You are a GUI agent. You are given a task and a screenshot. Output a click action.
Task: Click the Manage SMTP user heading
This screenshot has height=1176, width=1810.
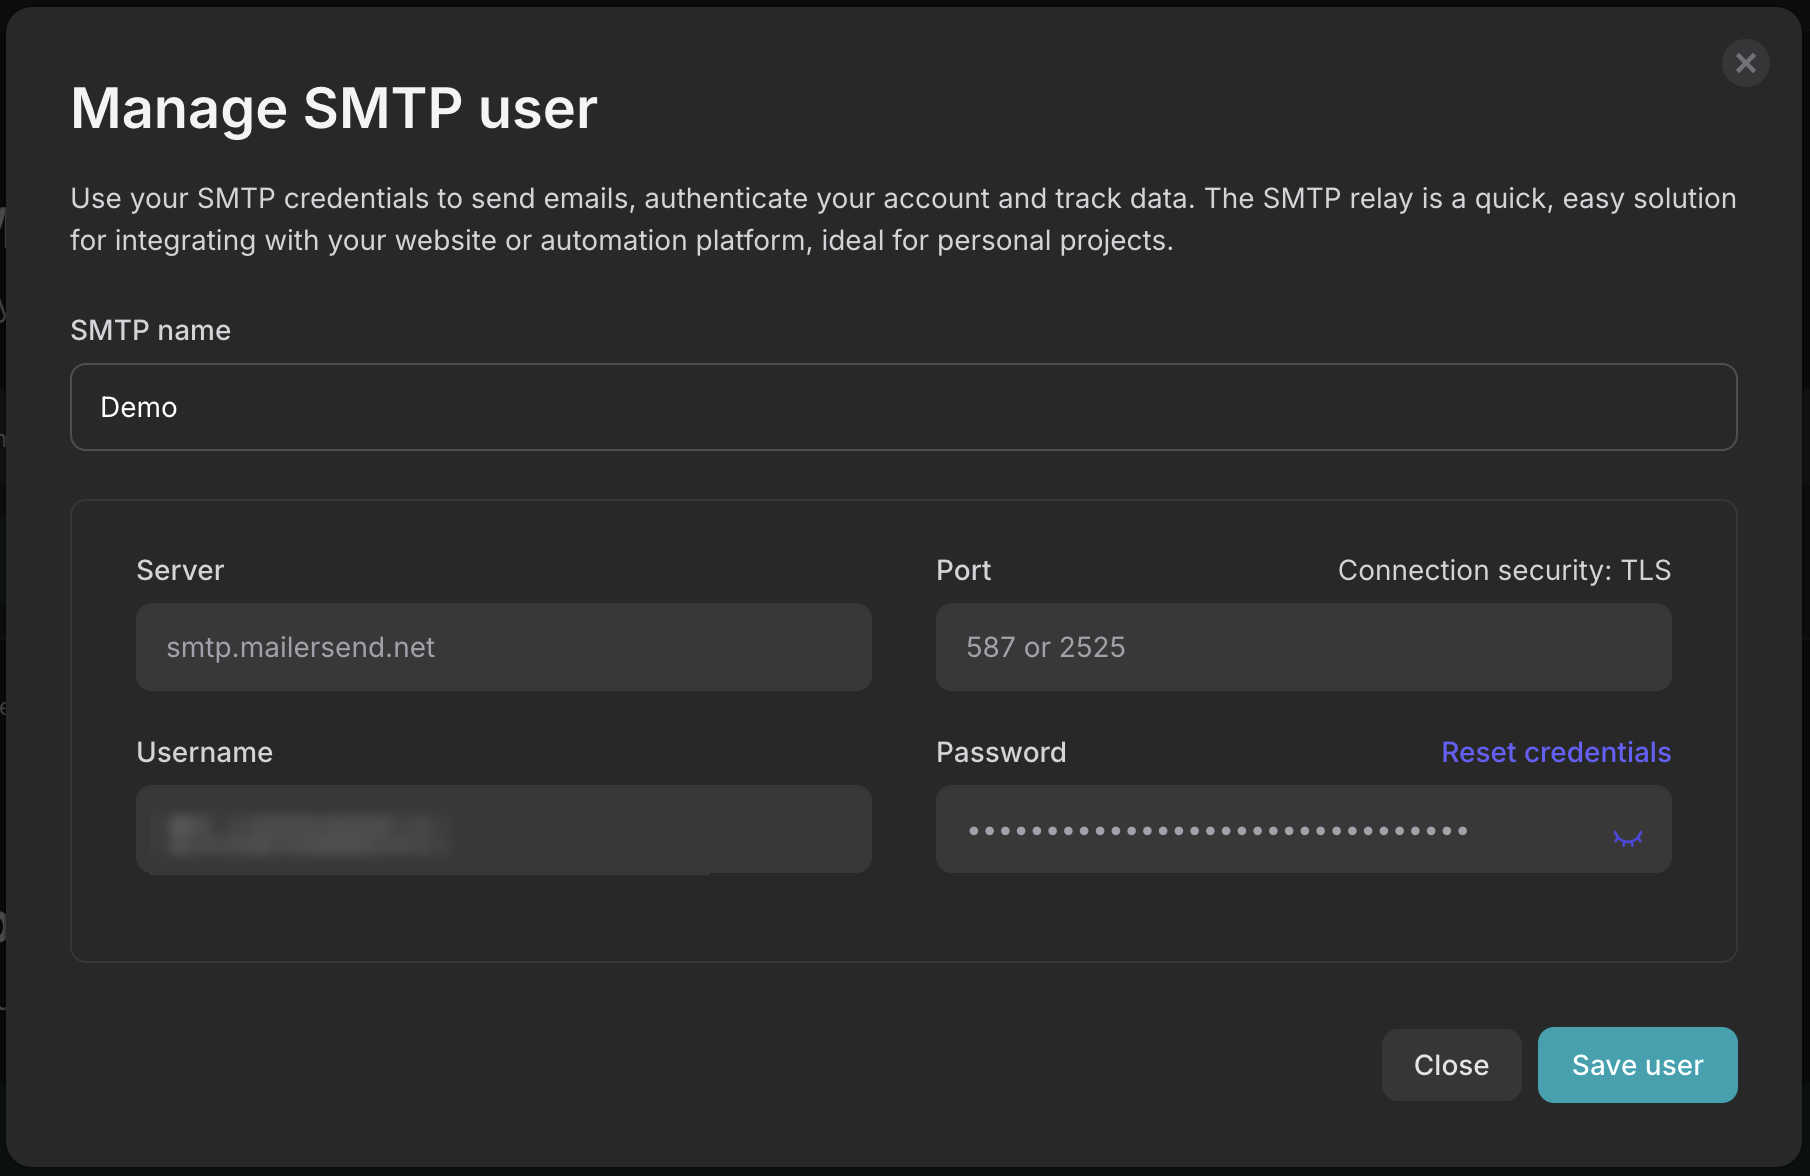(x=334, y=108)
